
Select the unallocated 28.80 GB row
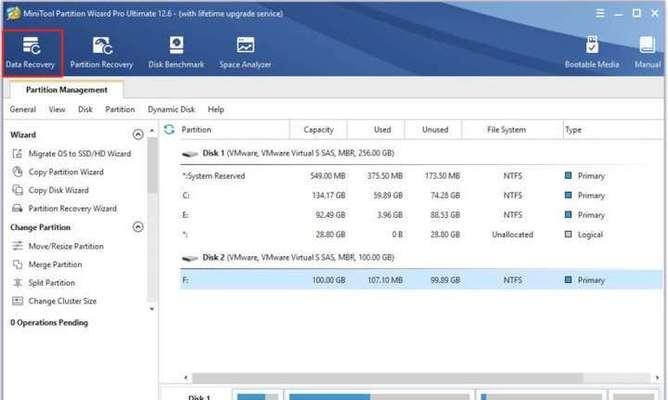click(x=421, y=235)
